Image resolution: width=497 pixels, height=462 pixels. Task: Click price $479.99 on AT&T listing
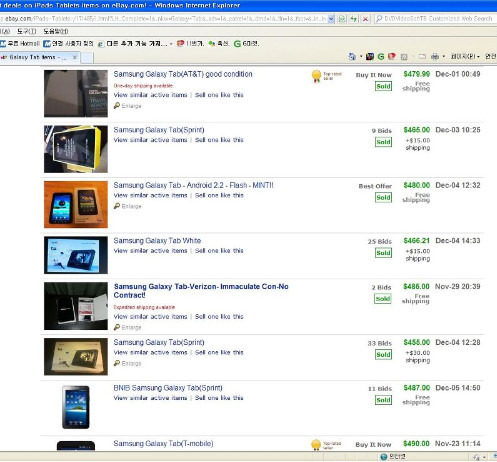tap(417, 74)
